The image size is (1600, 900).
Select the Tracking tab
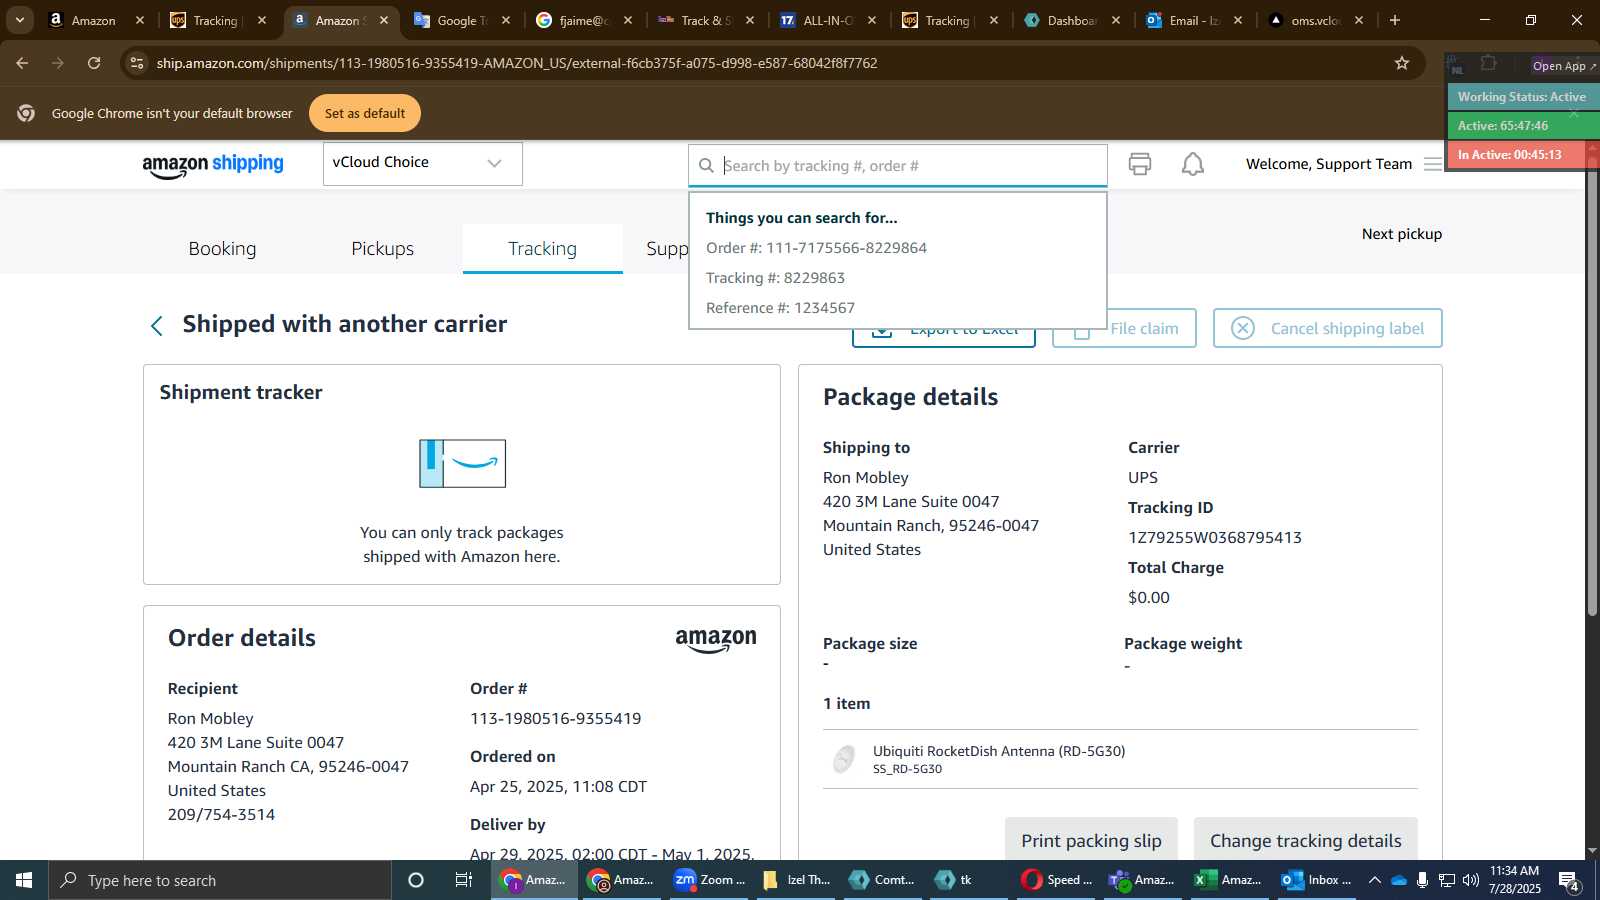(x=542, y=249)
